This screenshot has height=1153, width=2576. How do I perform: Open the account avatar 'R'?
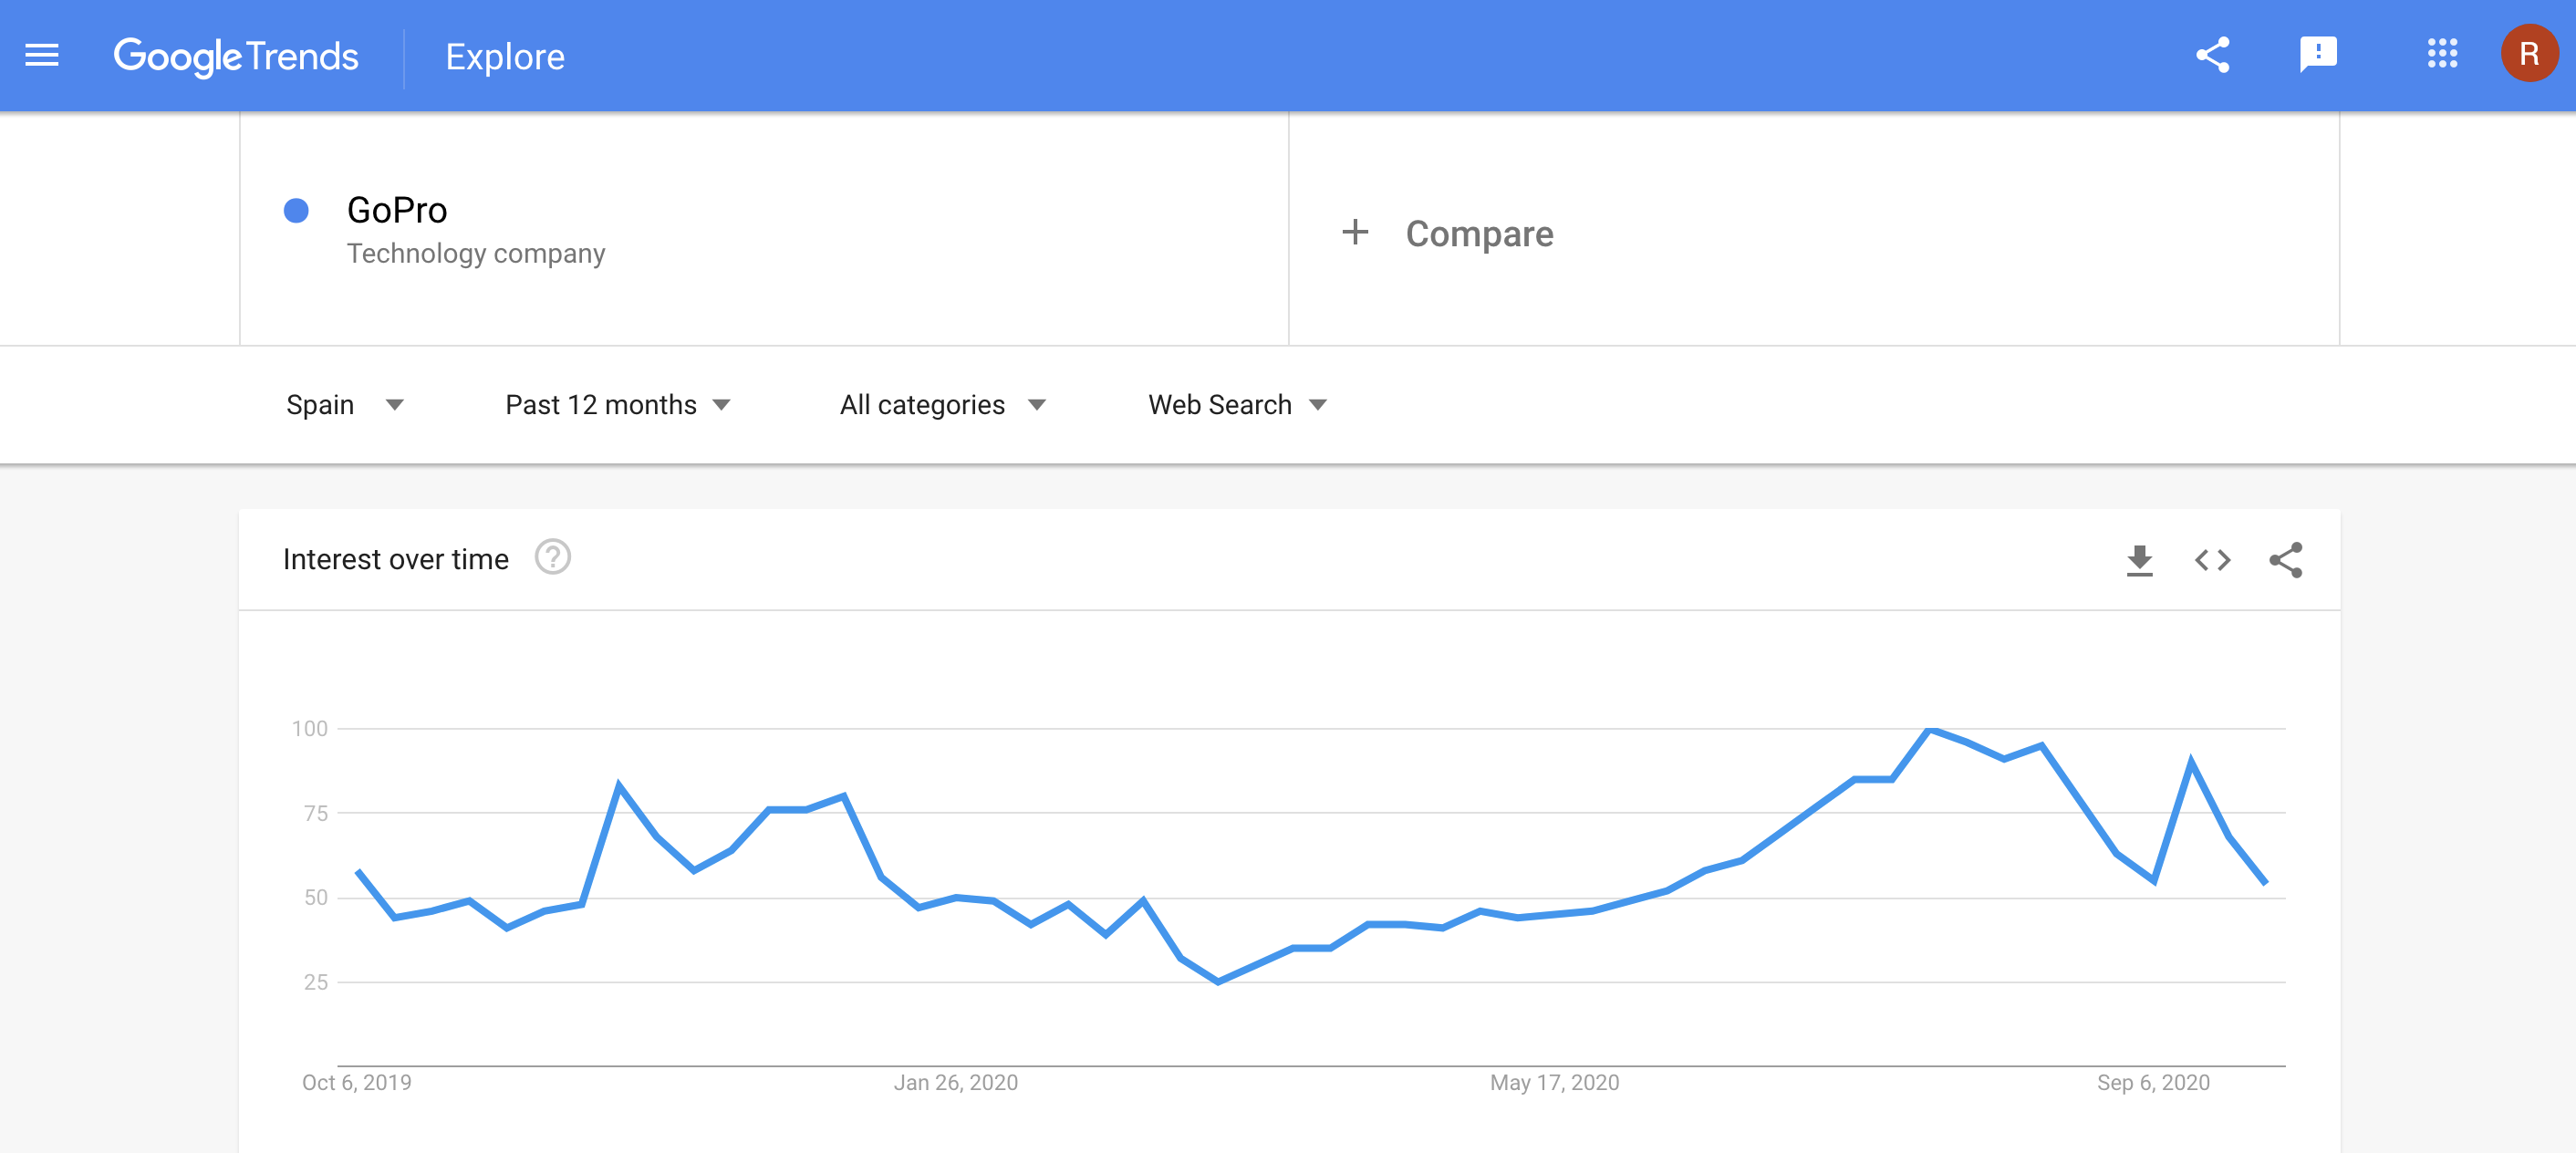pos(2528,55)
